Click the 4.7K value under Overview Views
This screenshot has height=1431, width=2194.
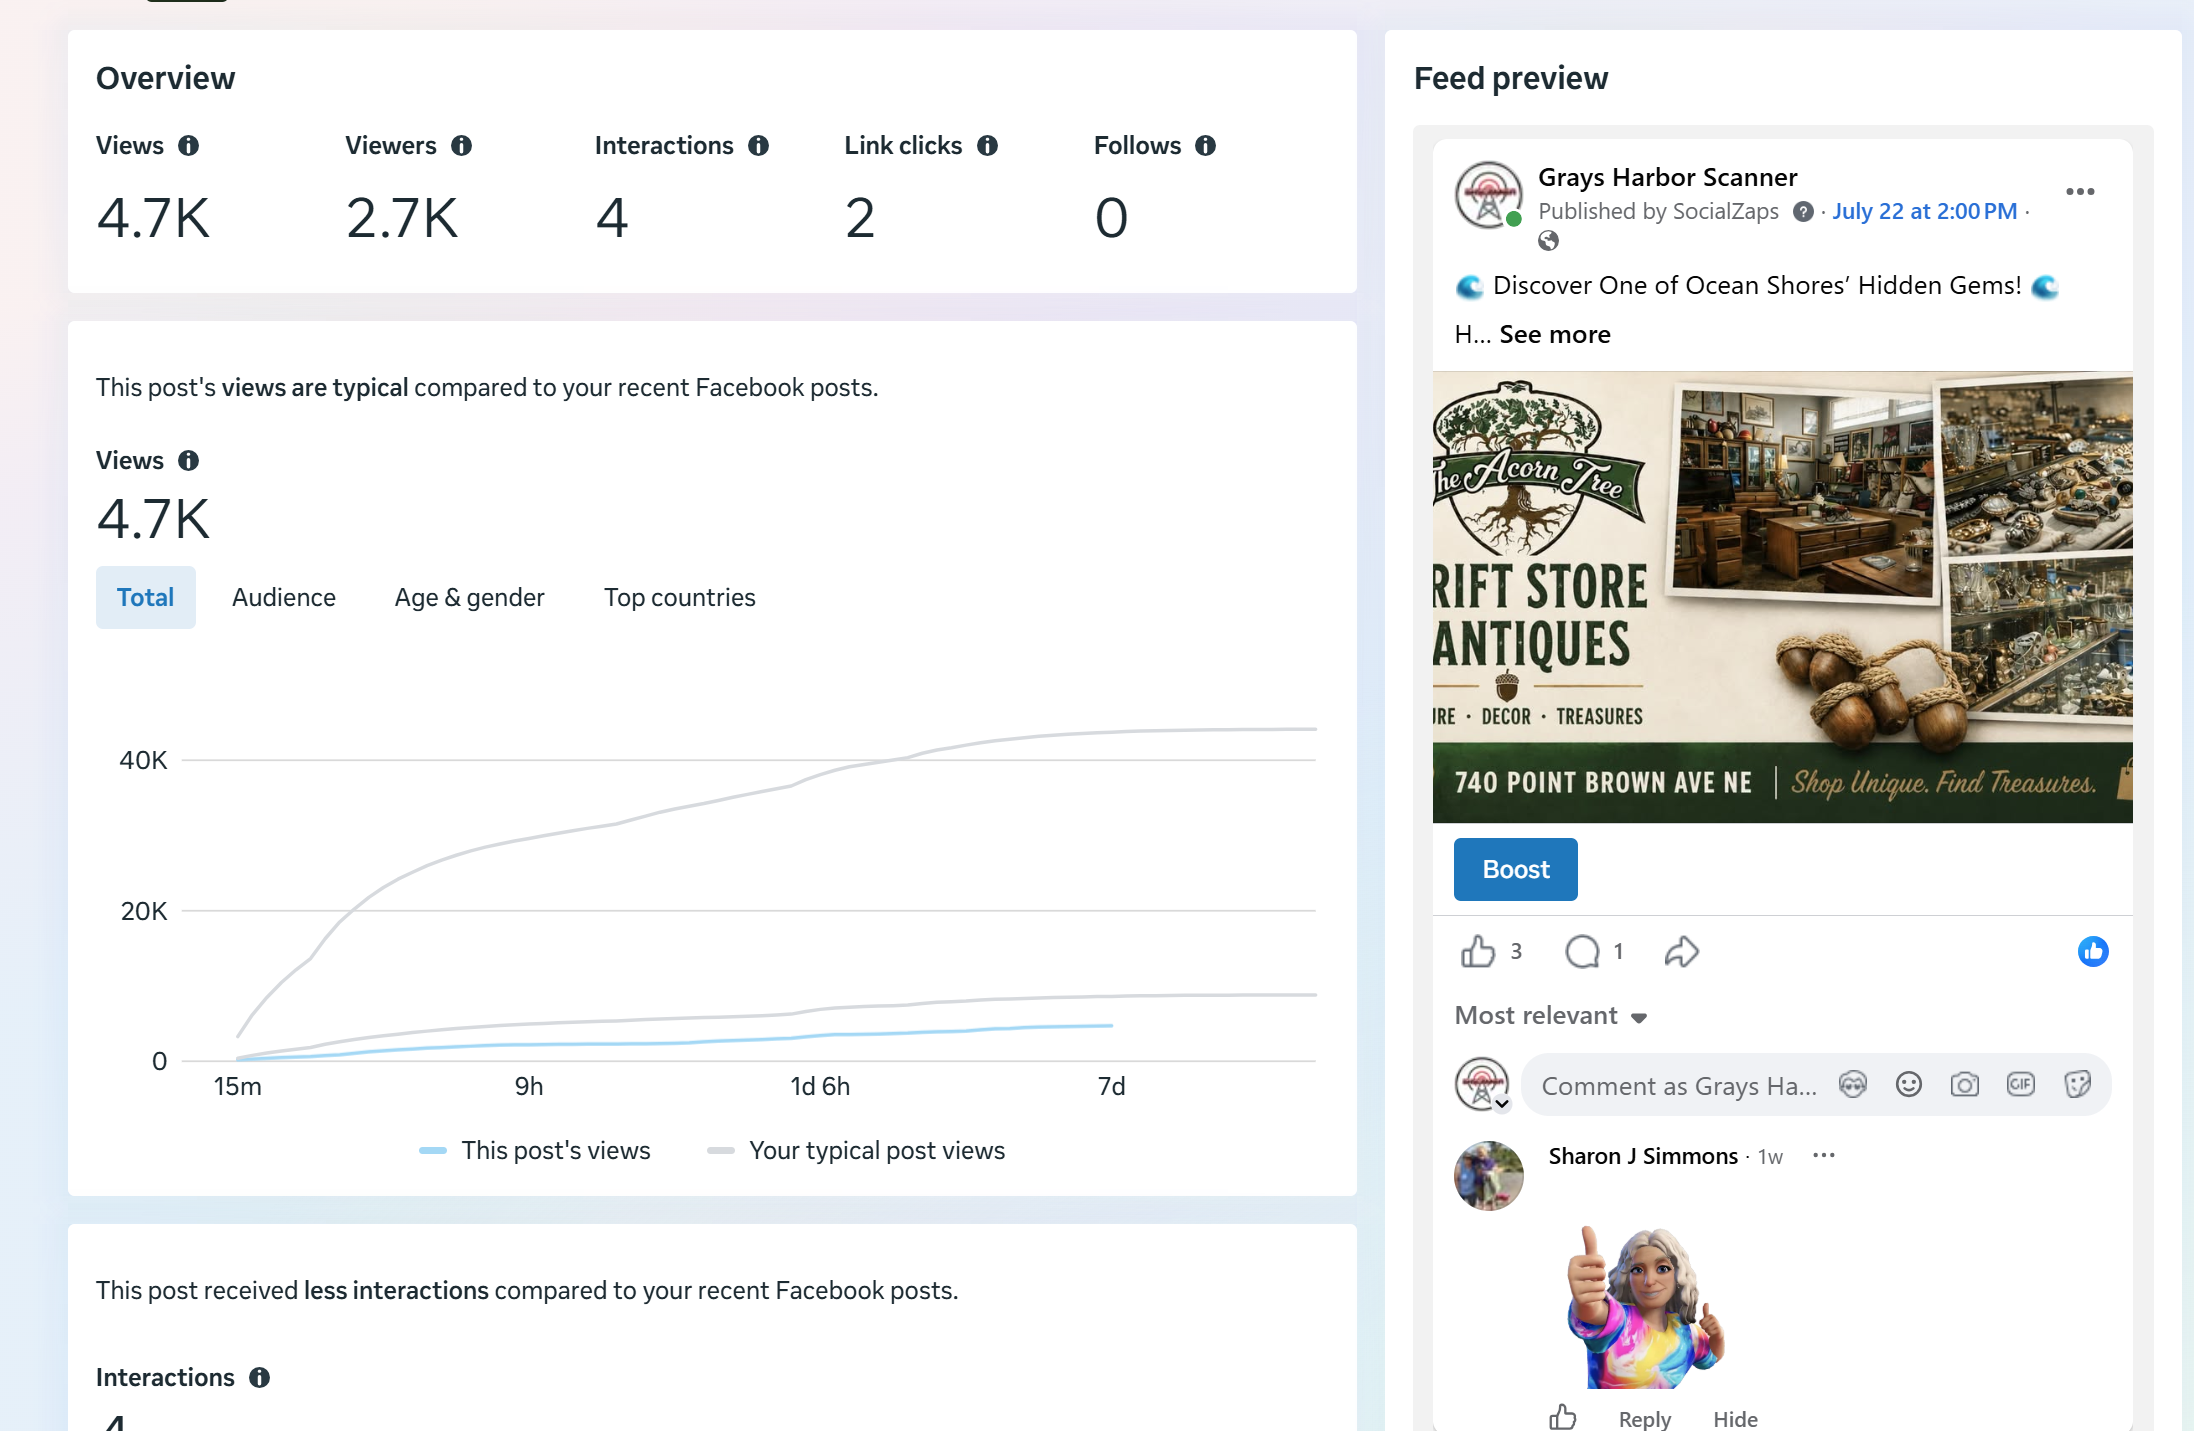[153, 218]
